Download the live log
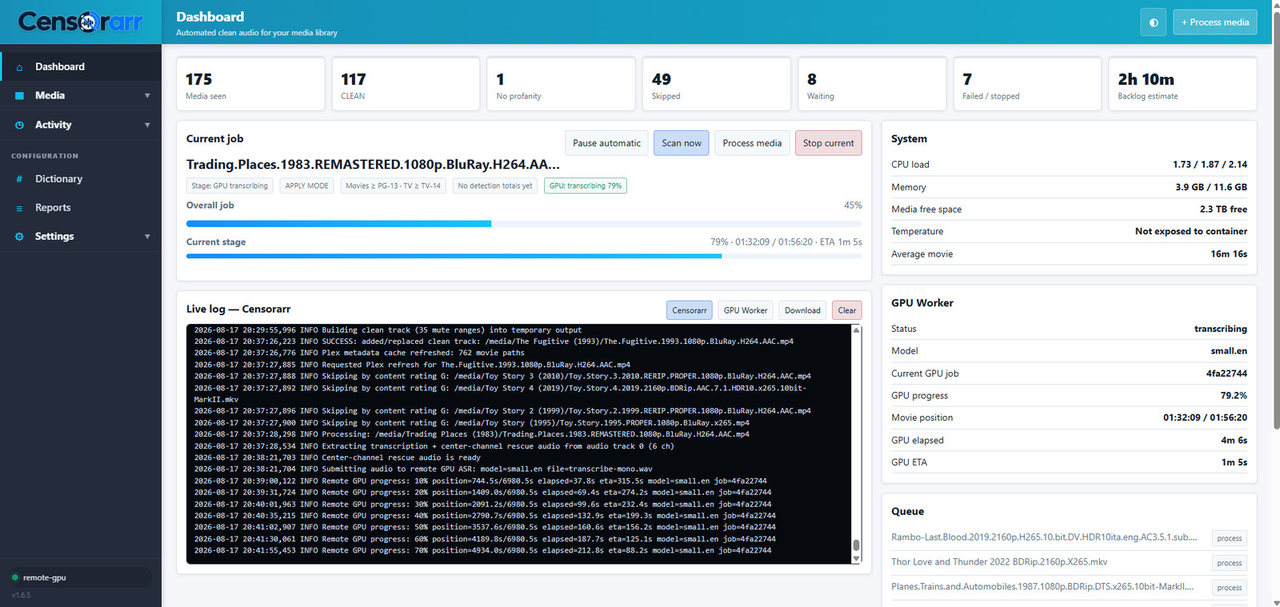 [802, 310]
